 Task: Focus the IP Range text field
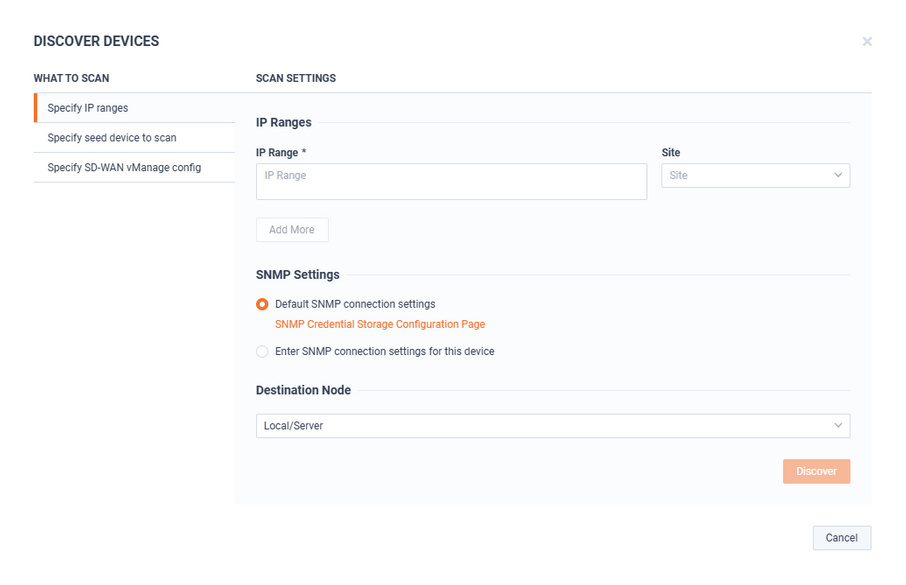click(x=451, y=182)
